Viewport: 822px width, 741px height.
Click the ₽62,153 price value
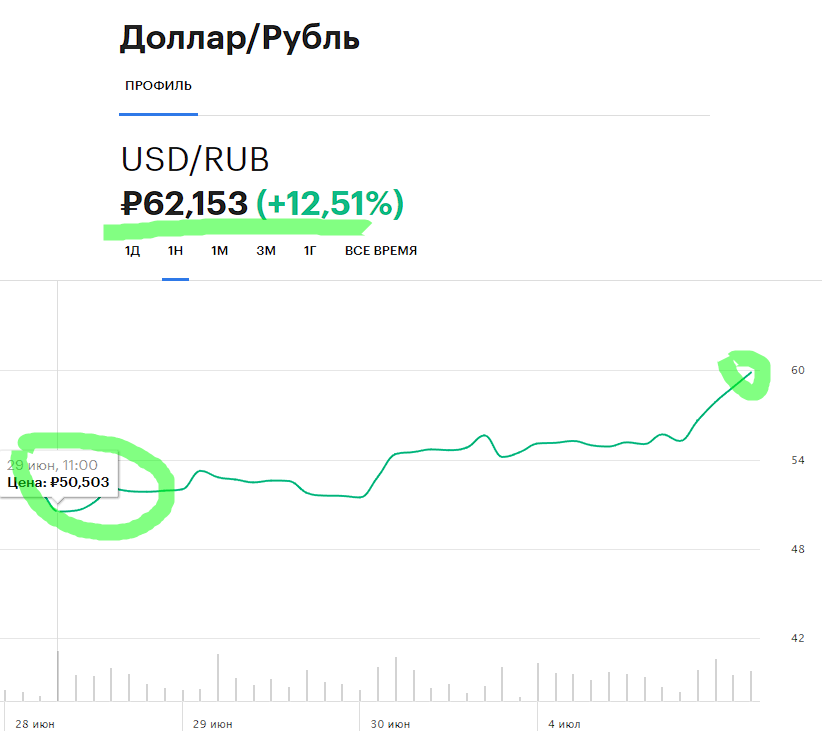[184, 204]
